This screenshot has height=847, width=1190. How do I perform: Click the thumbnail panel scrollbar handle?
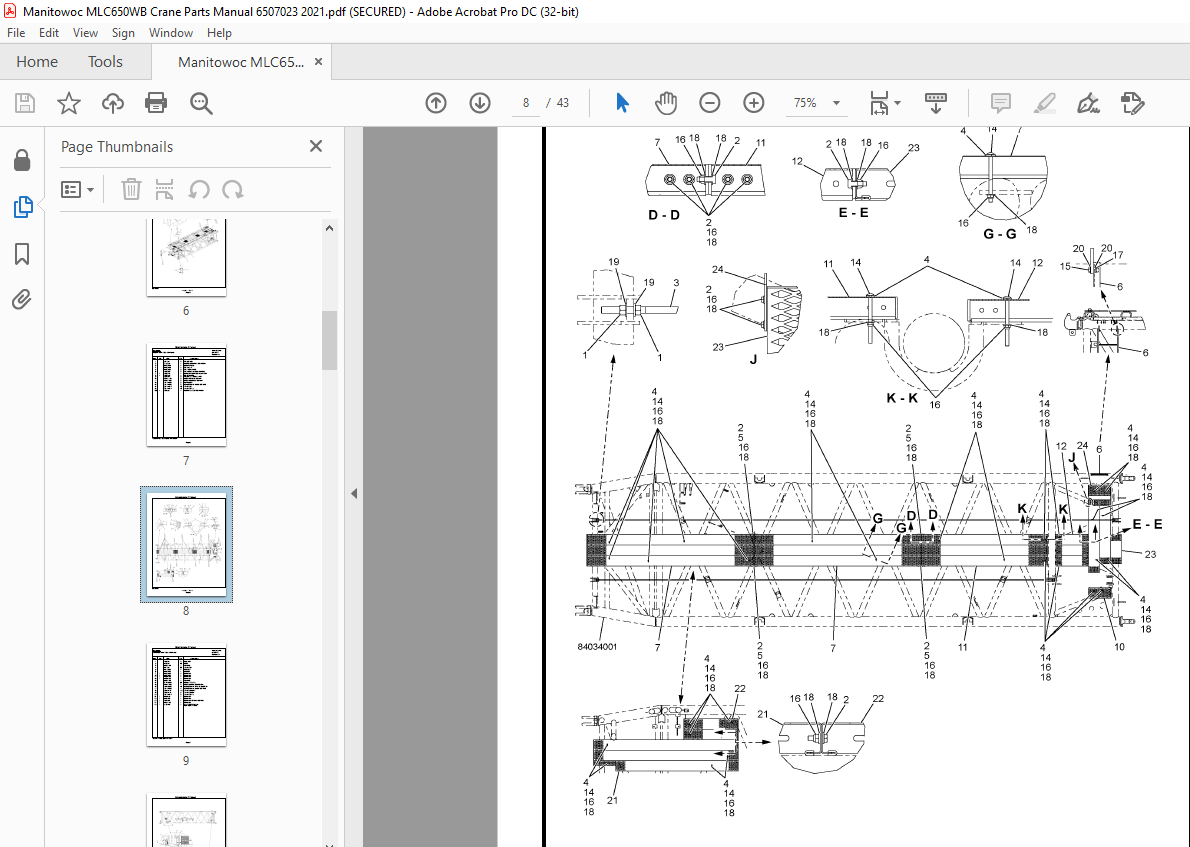[x=329, y=340]
